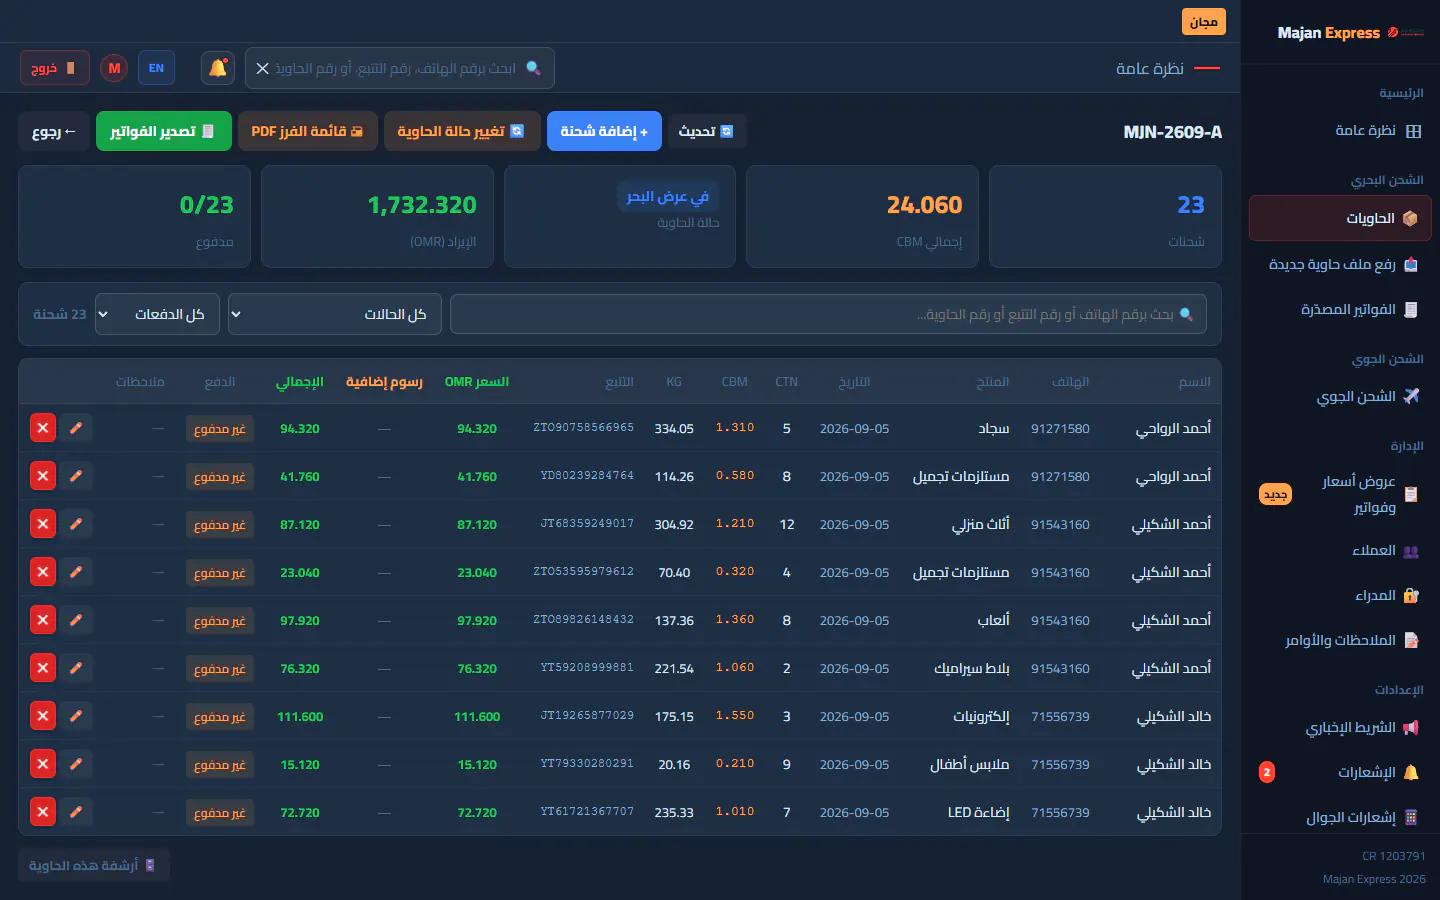This screenshot has width=1440, height=900.
Task: Open رفع ملف حاوية جديدة sidebar item
Action: pos(1340,264)
